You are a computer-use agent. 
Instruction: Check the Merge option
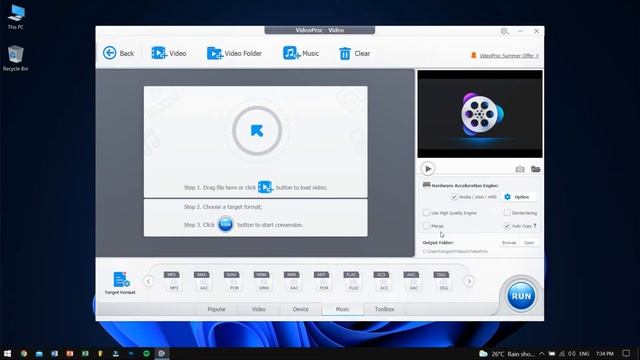coord(427,225)
